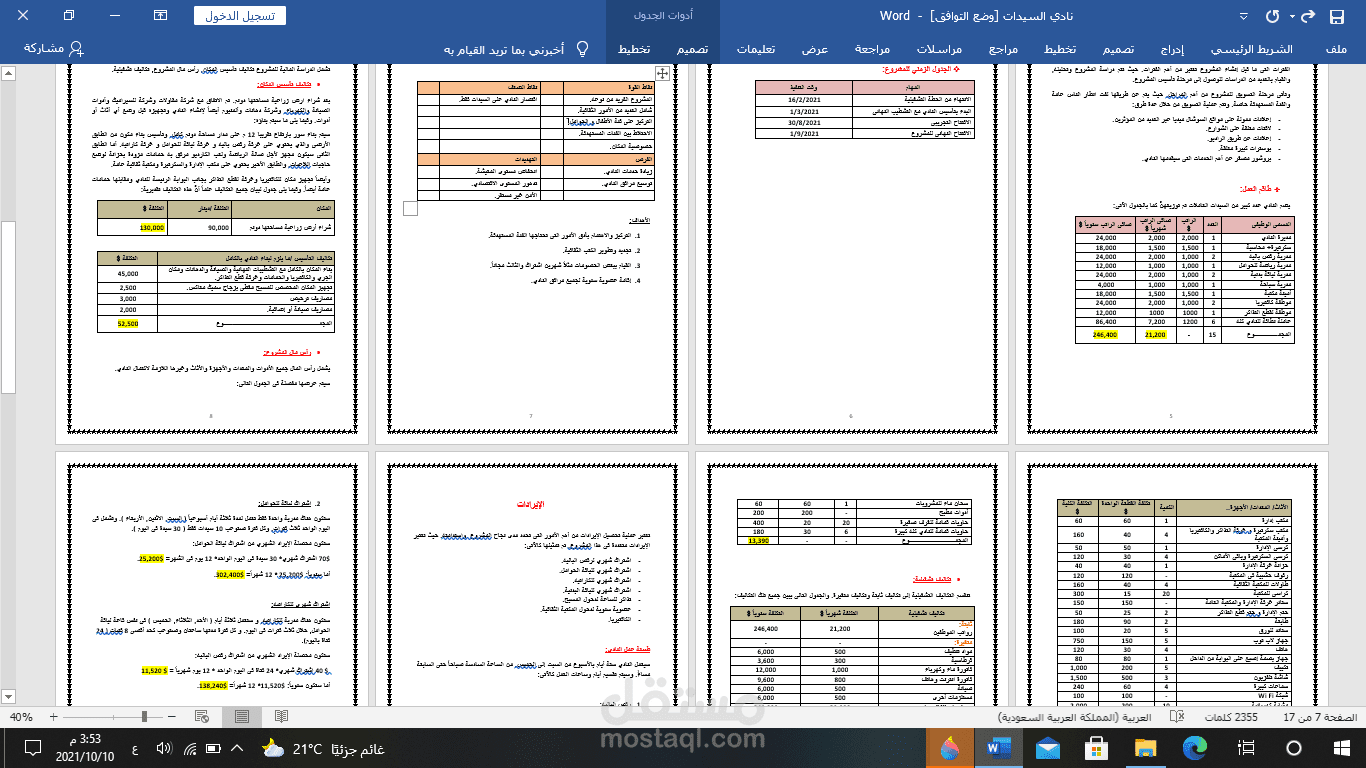Switch to the first تصميم Design tab

1118,49
